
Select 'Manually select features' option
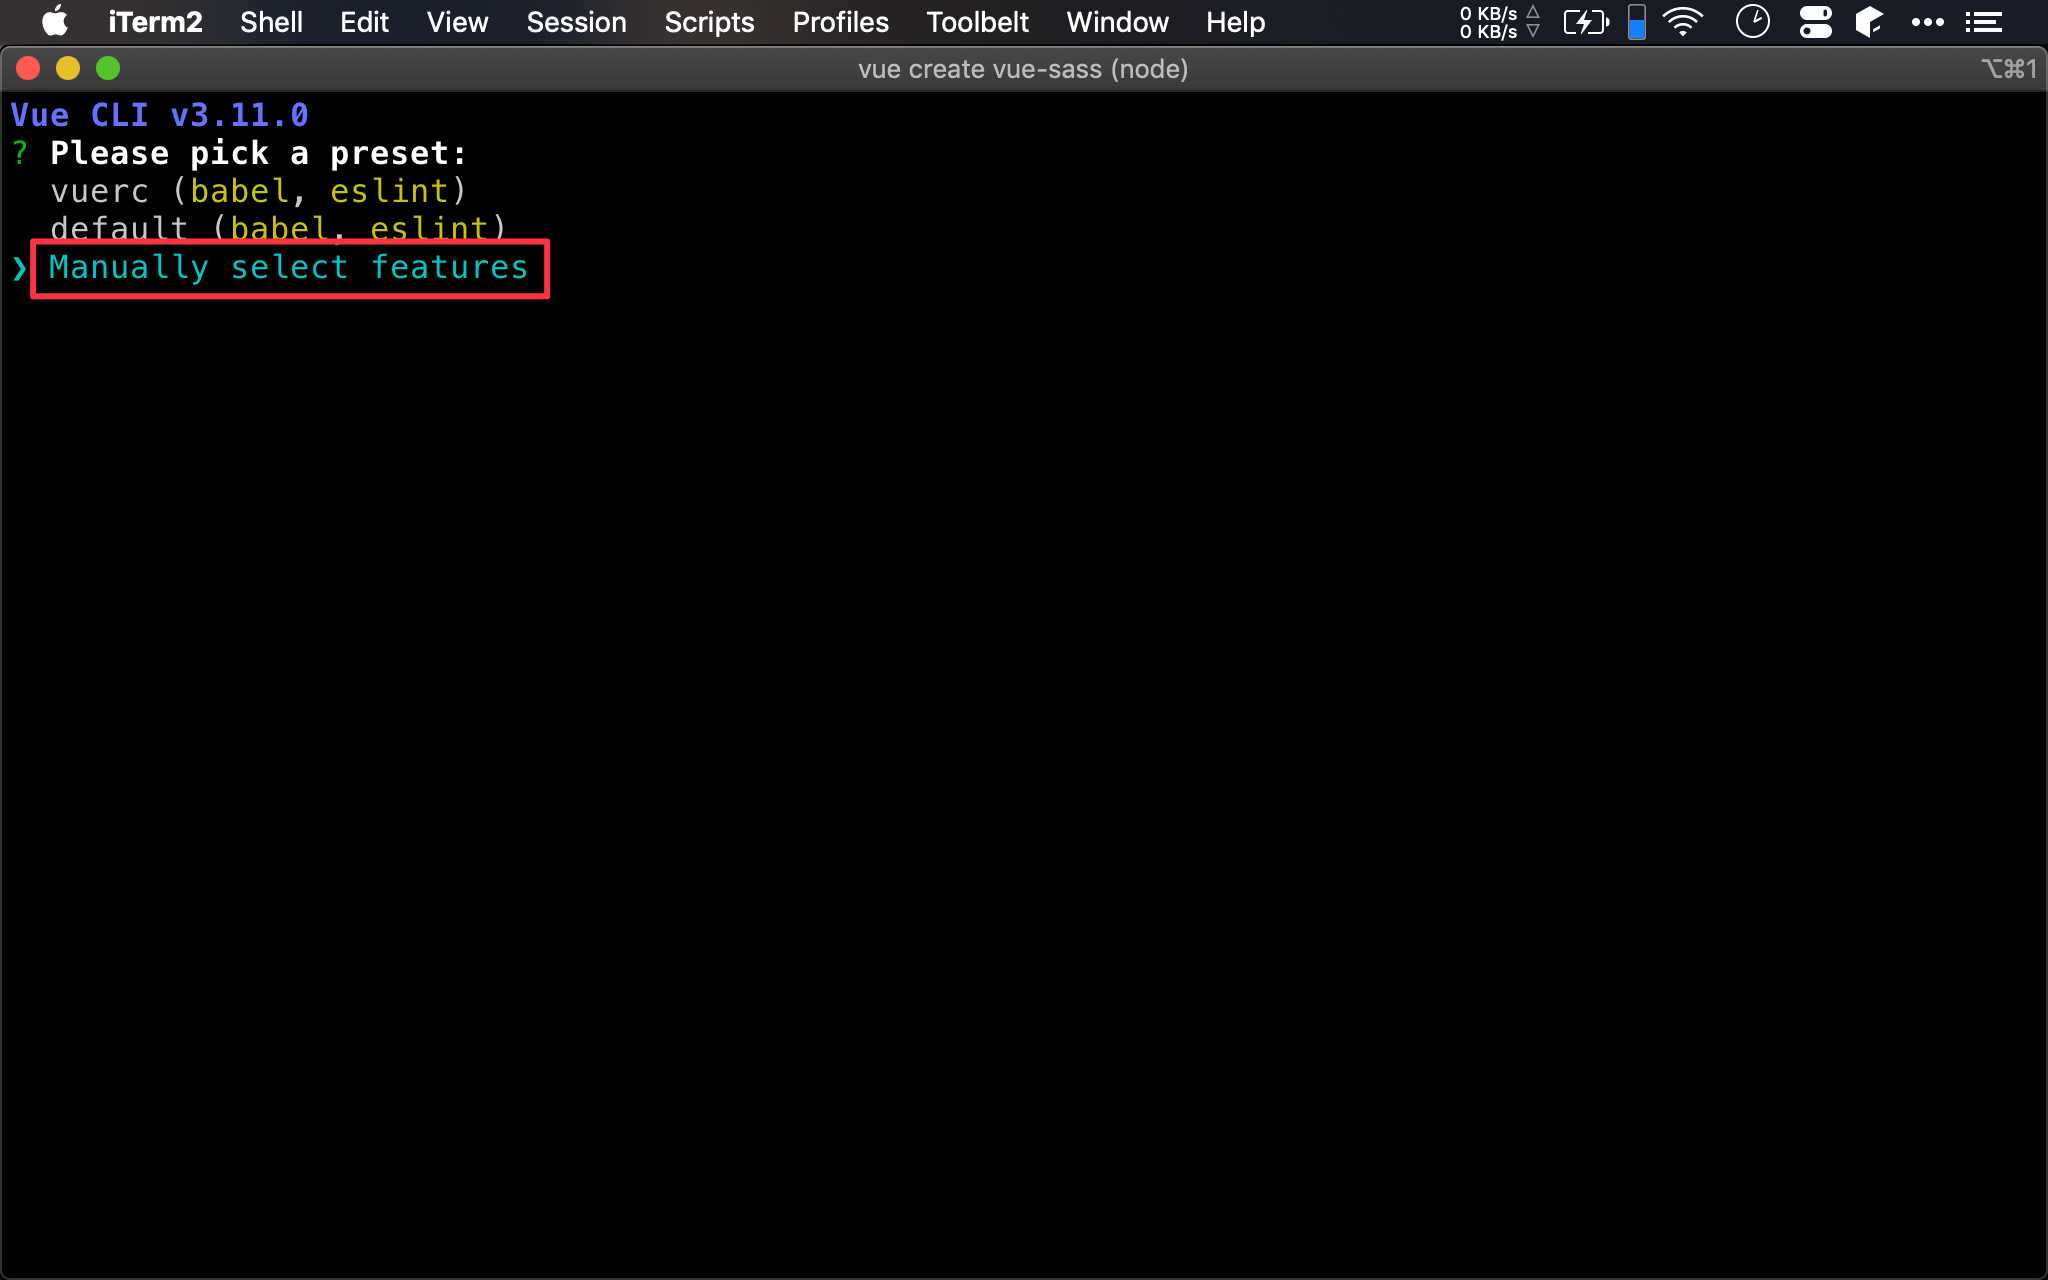click(x=288, y=267)
